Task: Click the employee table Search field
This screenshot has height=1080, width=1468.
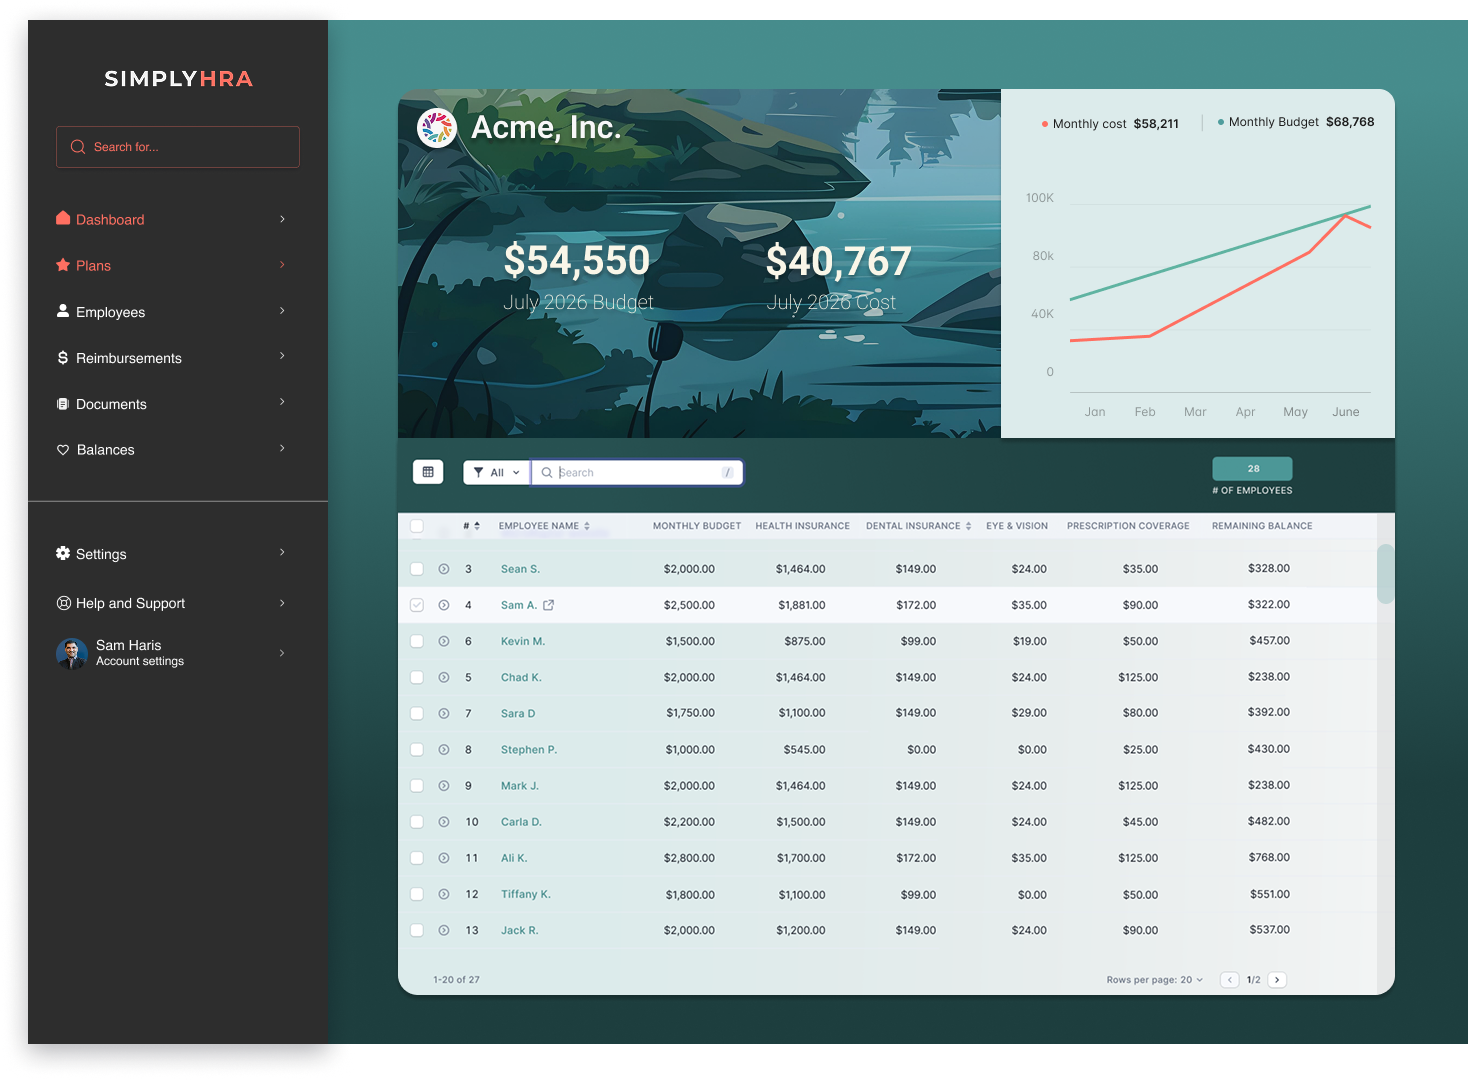Action: [637, 472]
